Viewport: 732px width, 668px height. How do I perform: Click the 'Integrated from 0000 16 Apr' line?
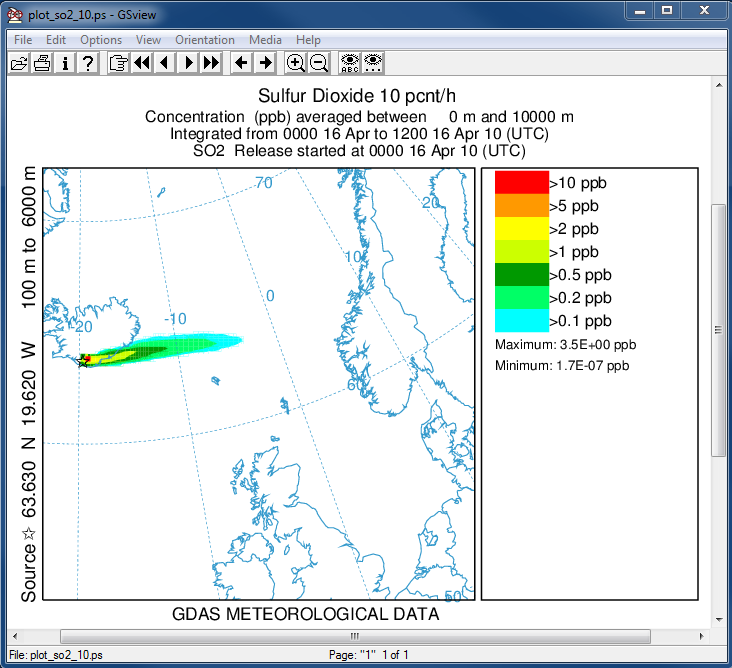[x=359, y=134]
